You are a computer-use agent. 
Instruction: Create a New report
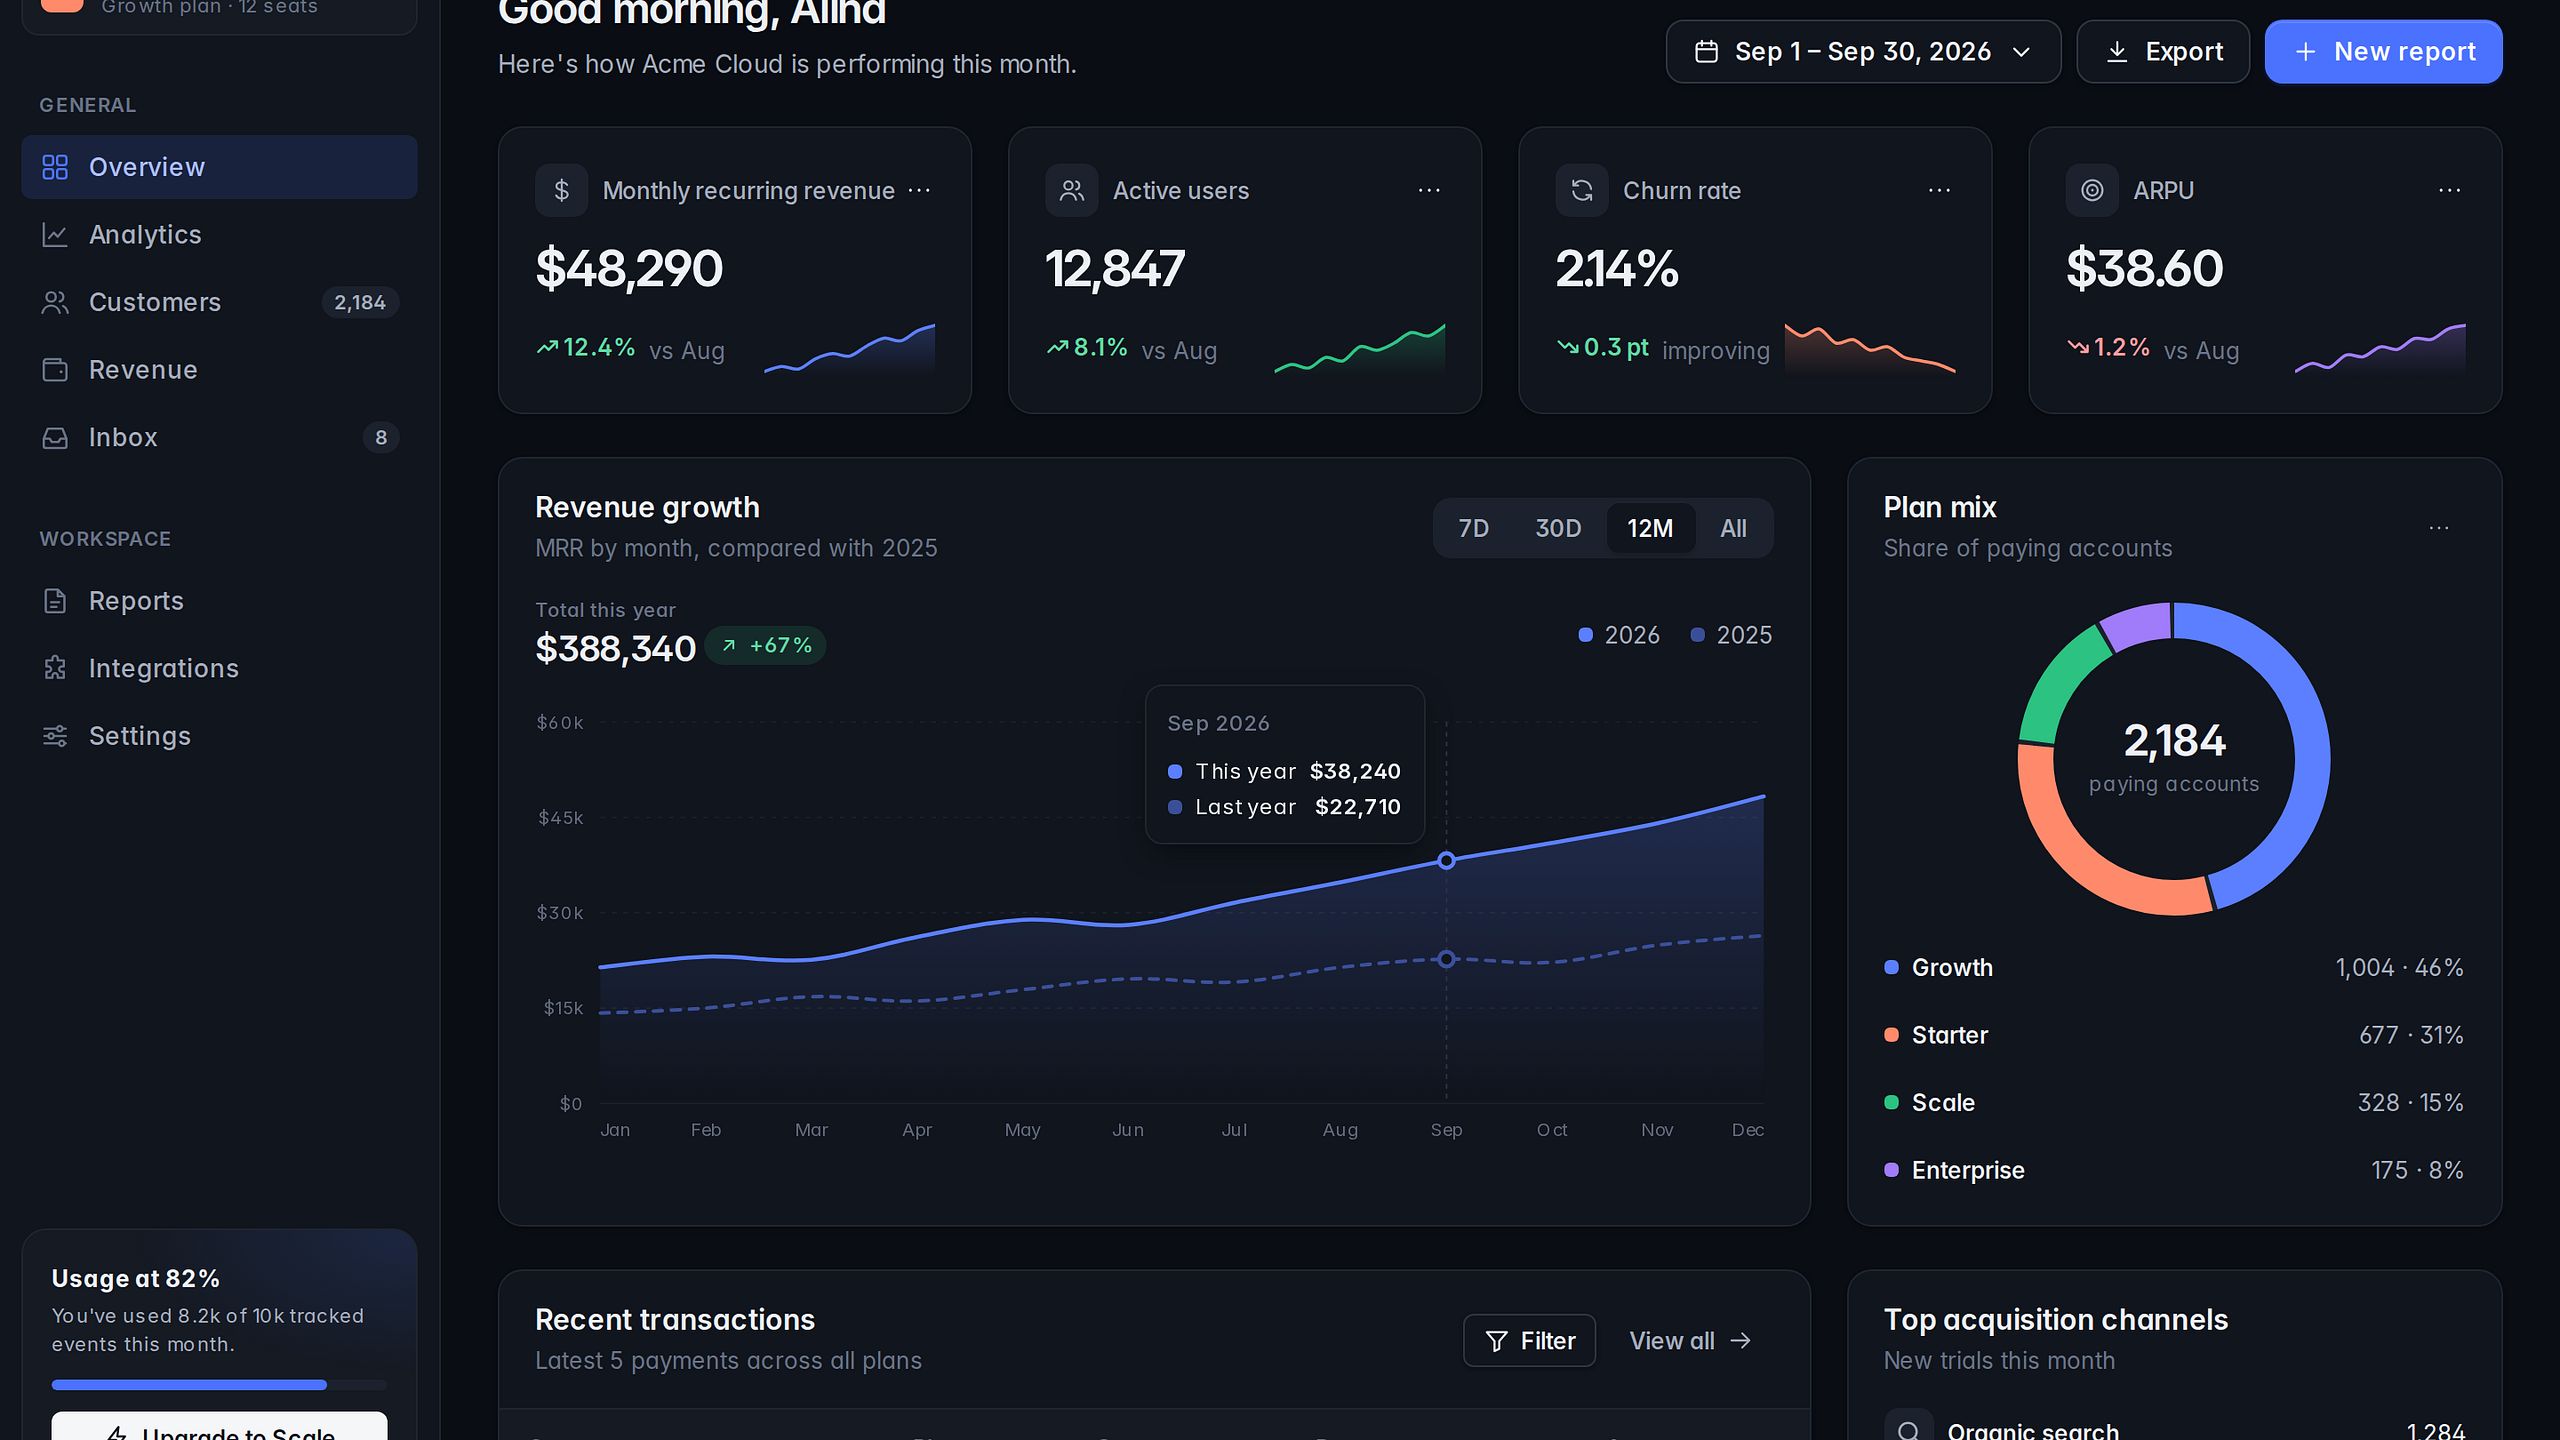2384,52
